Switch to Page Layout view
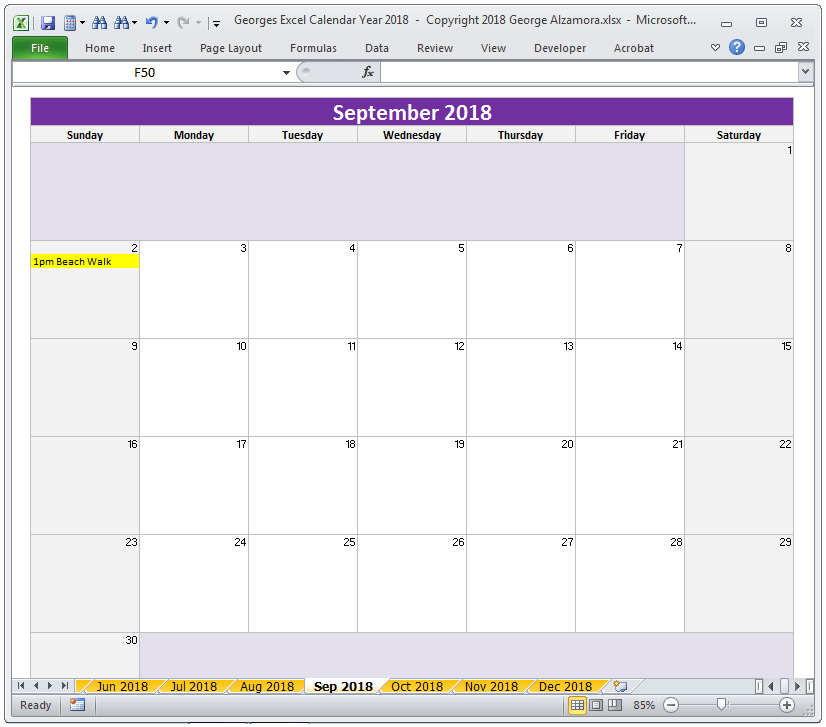826x727 pixels. 596,705
